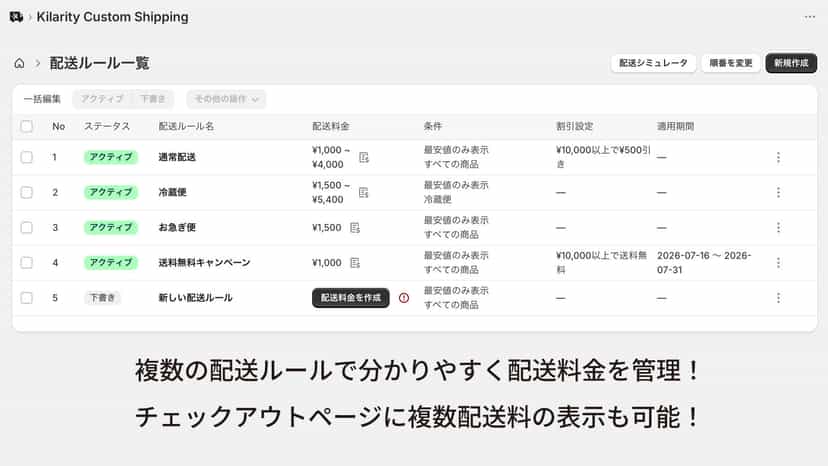Go to home via house icon
Viewport: 828px width, 466px height.
(20, 63)
